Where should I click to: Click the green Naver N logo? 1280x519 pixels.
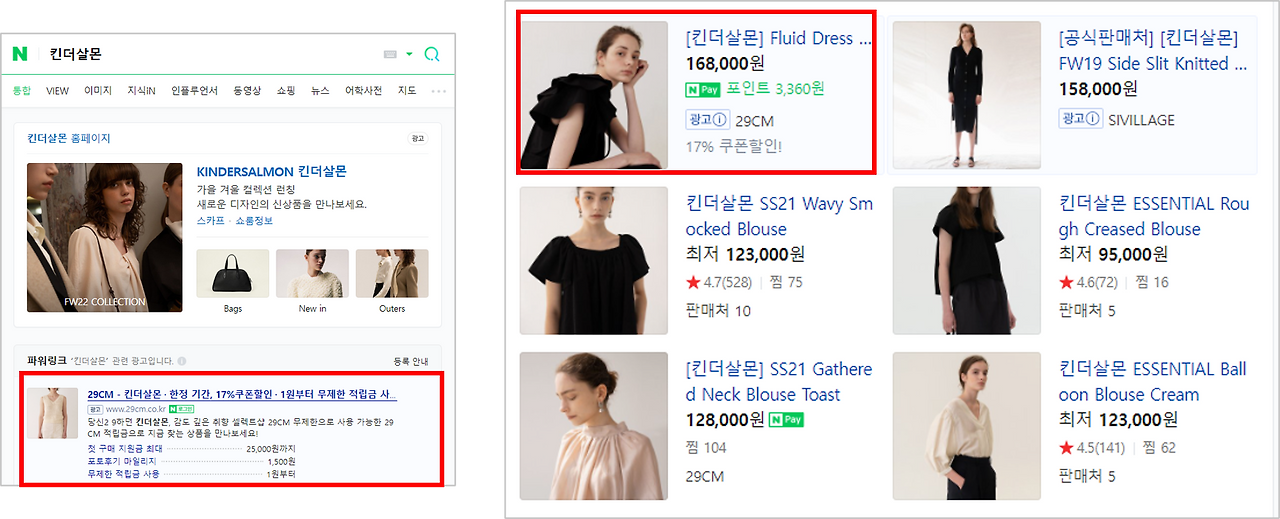tap(19, 54)
